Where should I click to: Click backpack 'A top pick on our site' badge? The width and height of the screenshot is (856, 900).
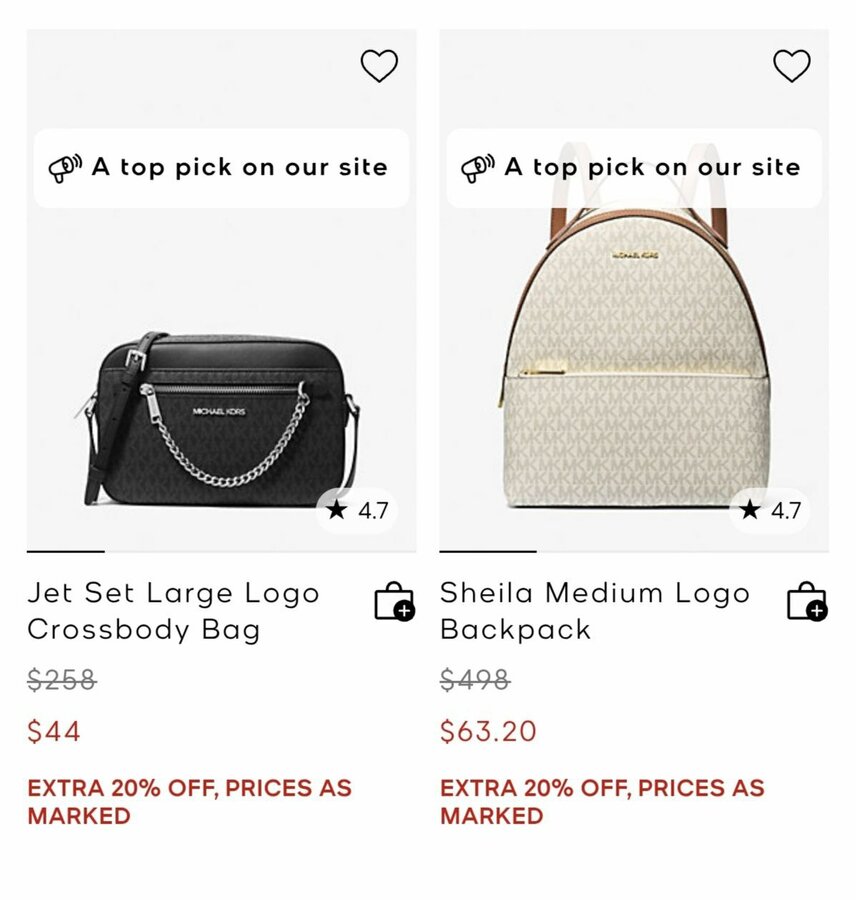pos(634,168)
